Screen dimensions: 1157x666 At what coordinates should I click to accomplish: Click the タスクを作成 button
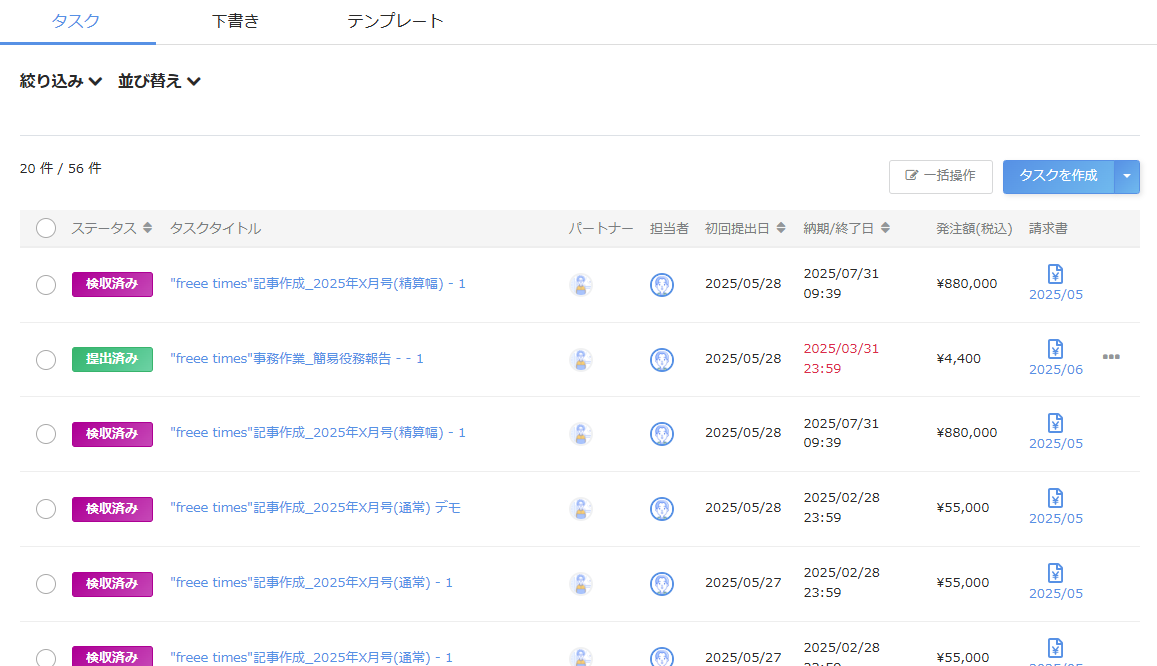click(1058, 176)
